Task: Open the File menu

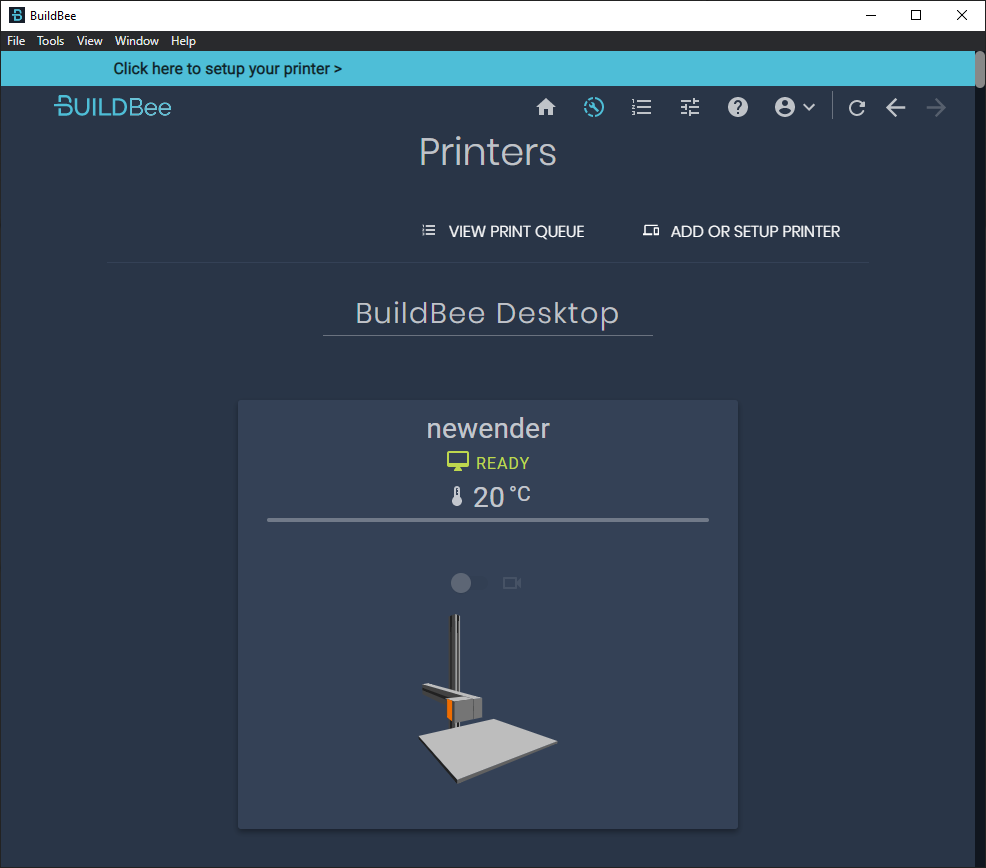Action: (16, 41)
